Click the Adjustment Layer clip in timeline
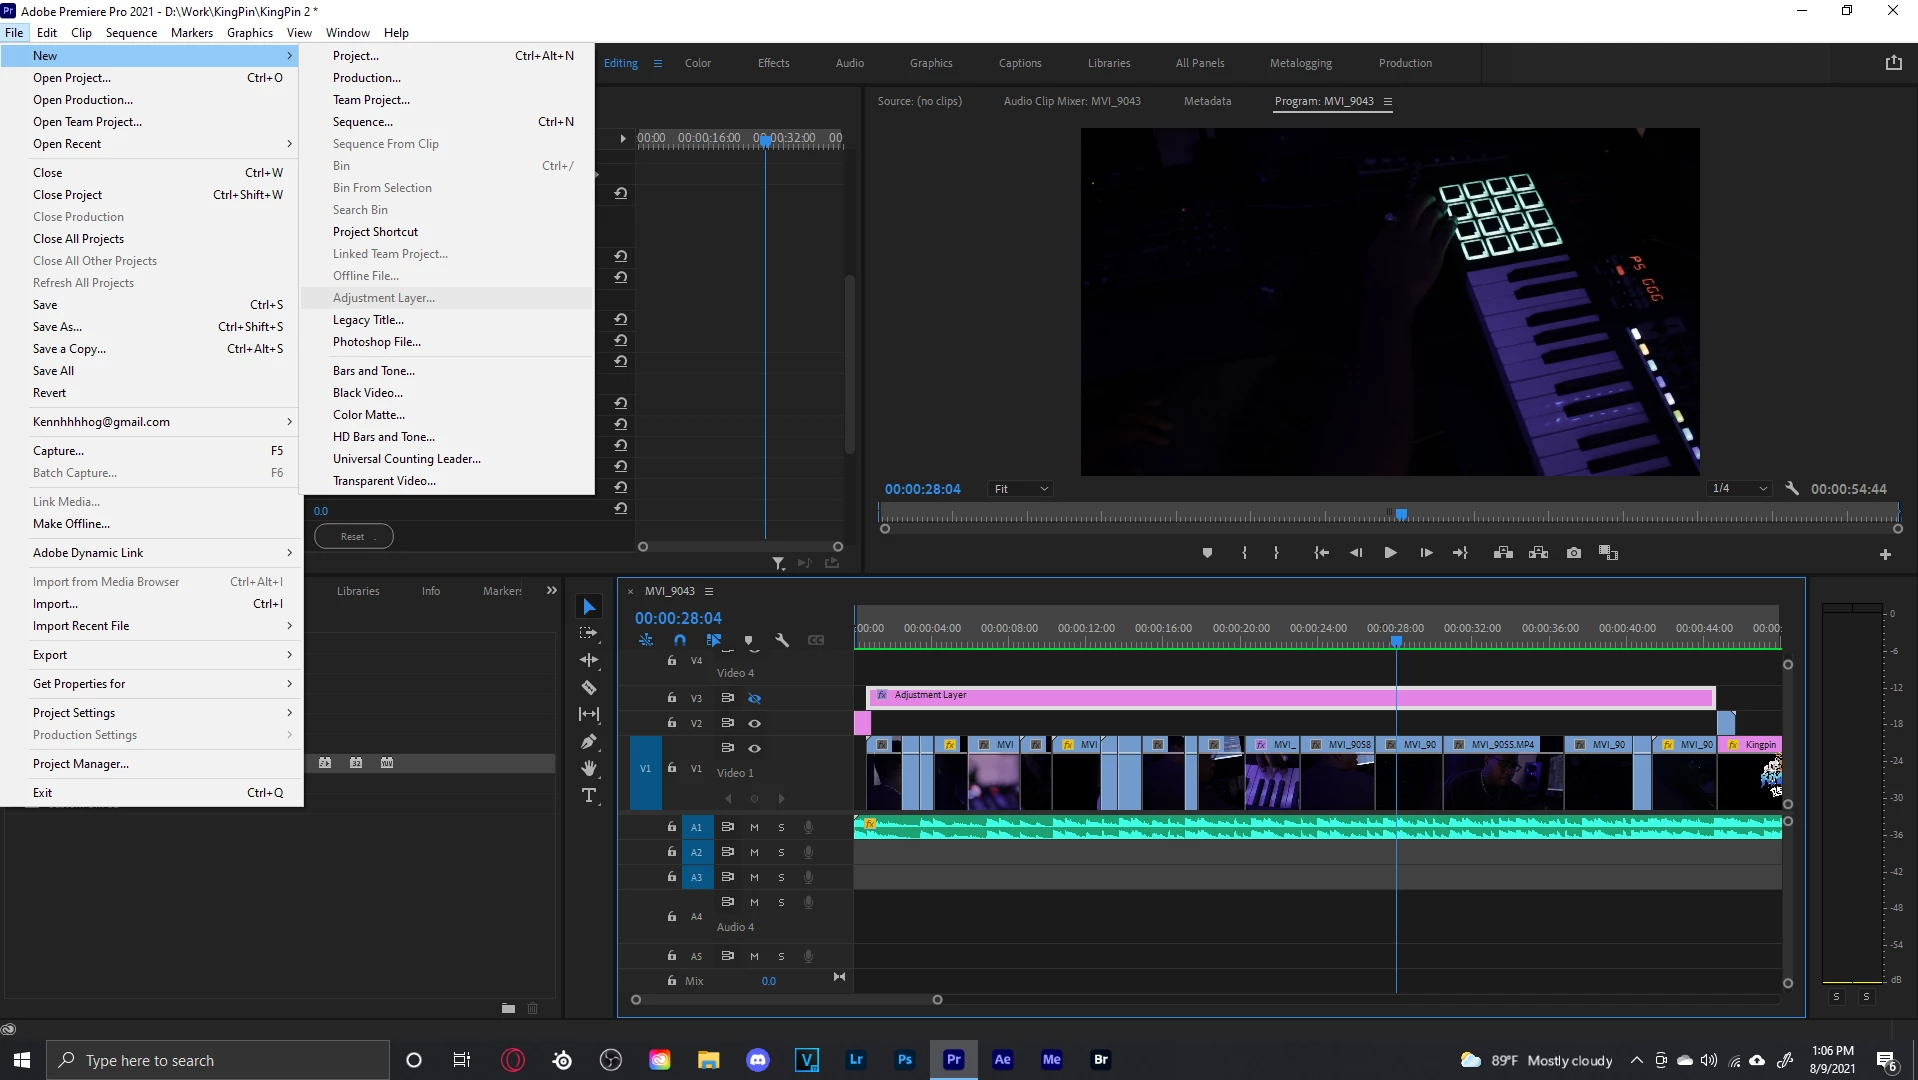 coord(1290,697)
